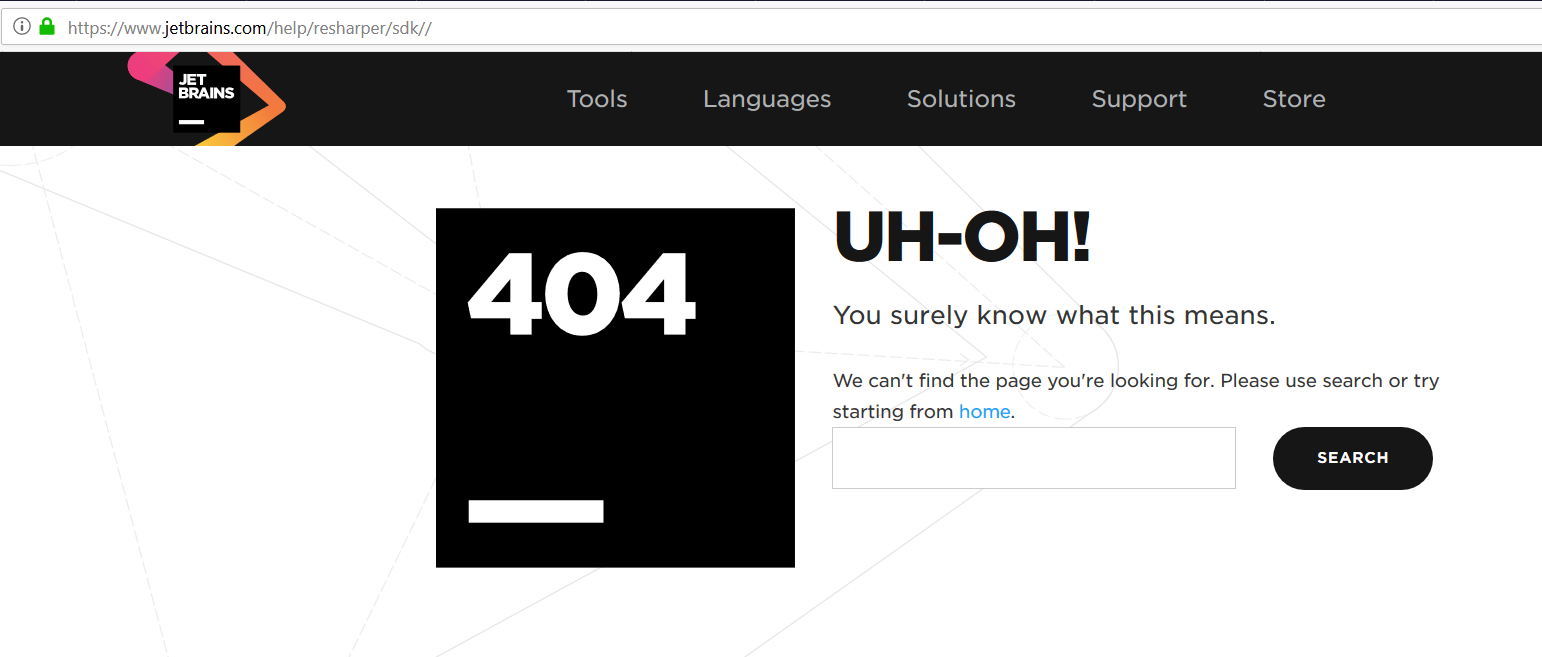This screenshot has width=1542, height=657.
Task: Follow the home link
Action: pos(984,411)
